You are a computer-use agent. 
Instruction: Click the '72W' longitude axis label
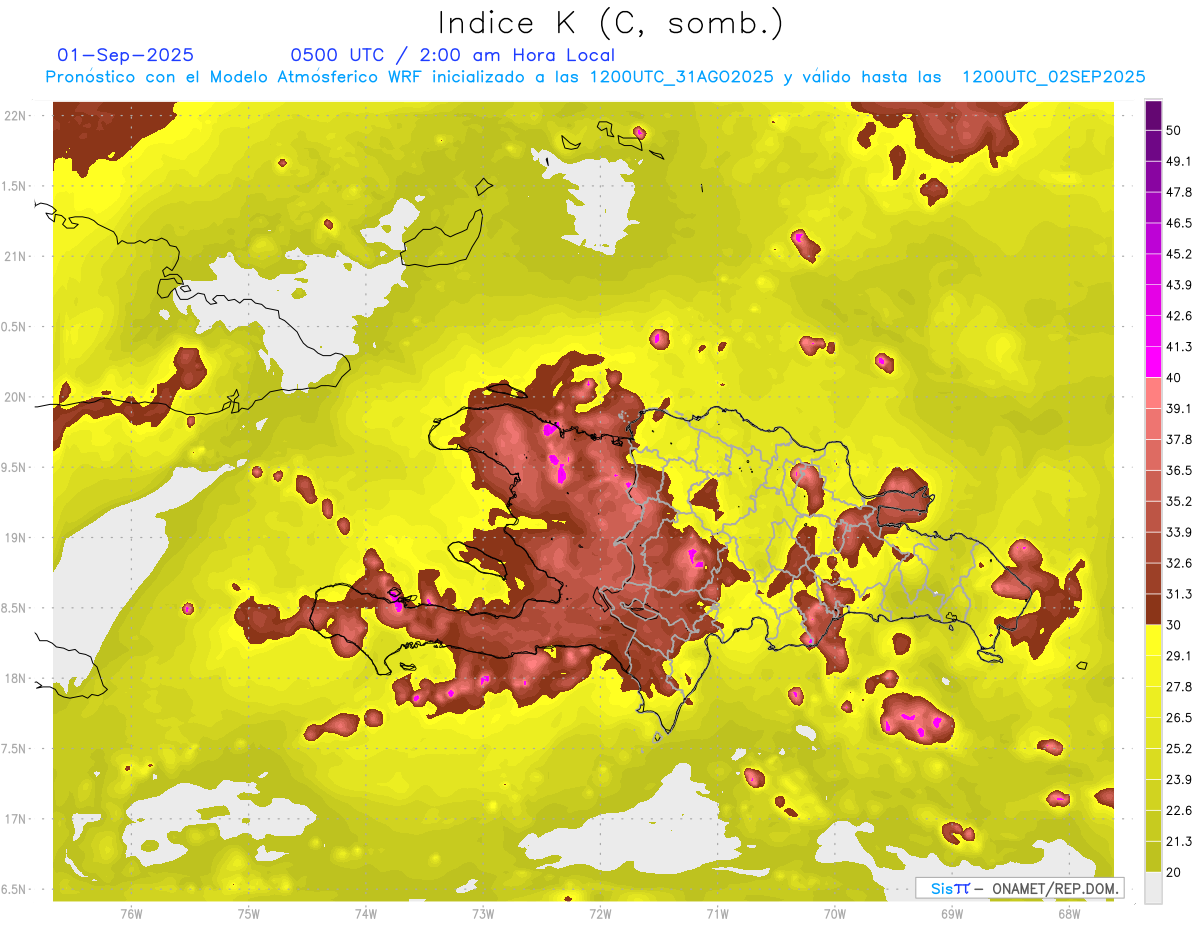[x=600, y=913]
